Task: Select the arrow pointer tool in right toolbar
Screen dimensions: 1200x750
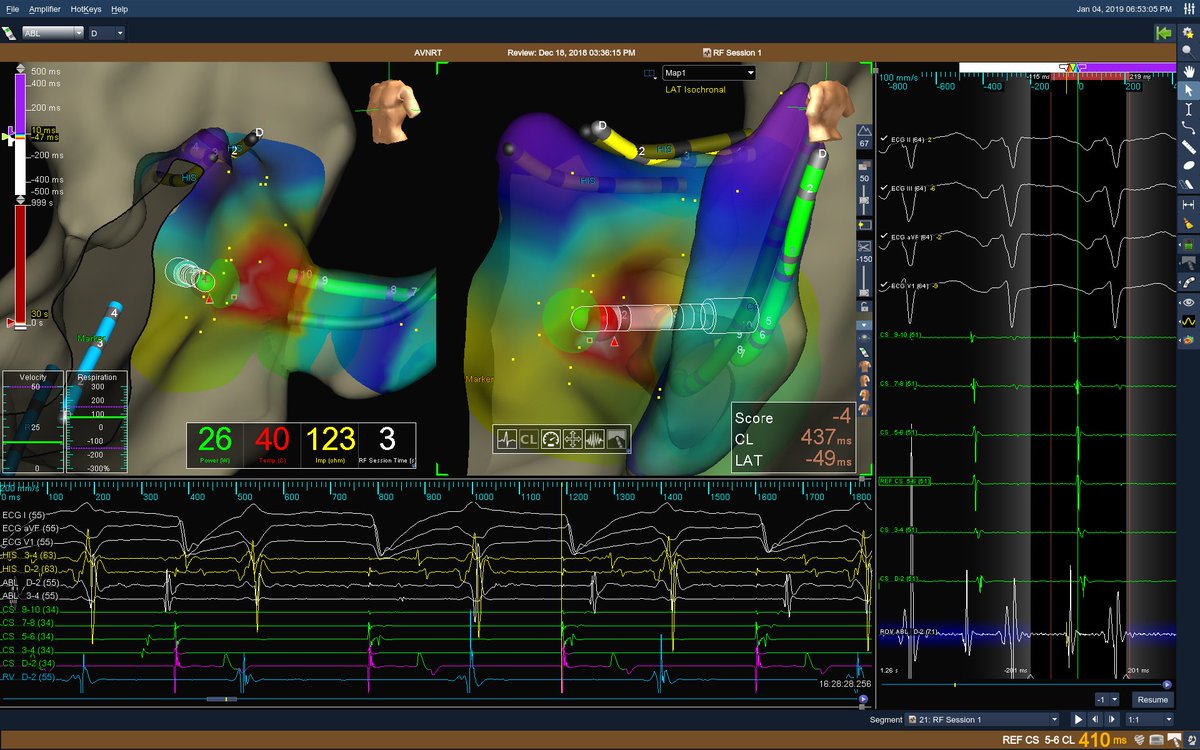Action: [x=1189, y=88]
